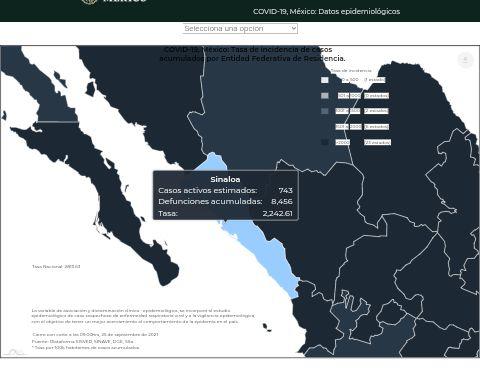
Task: Click the '* Tasa por 100k habitantes' footnote
Action: (x=86, y=347)
